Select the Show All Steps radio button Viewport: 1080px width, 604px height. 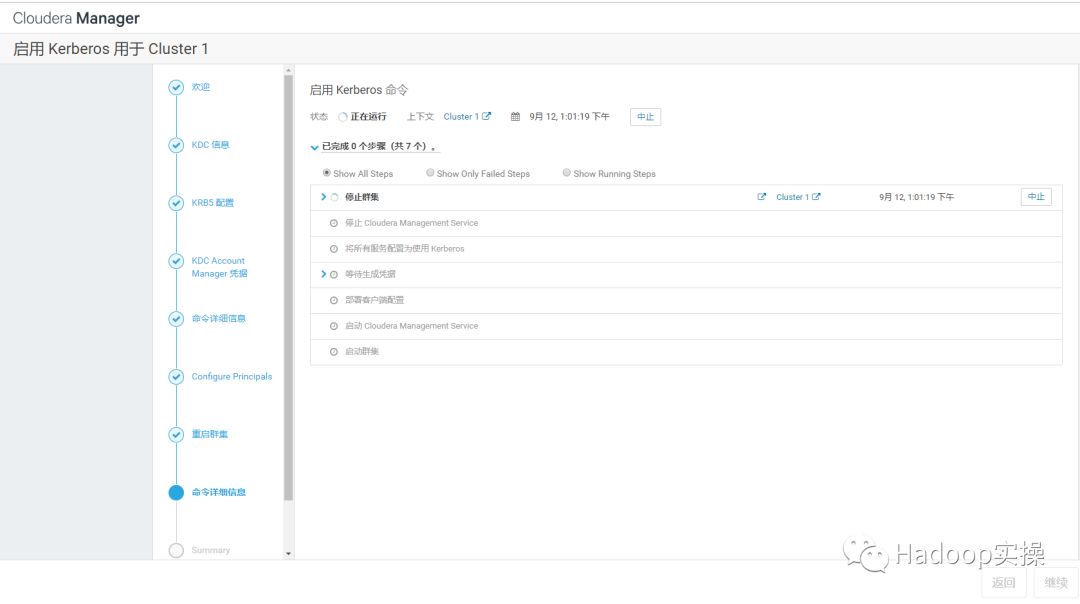(x=326, y=173)
